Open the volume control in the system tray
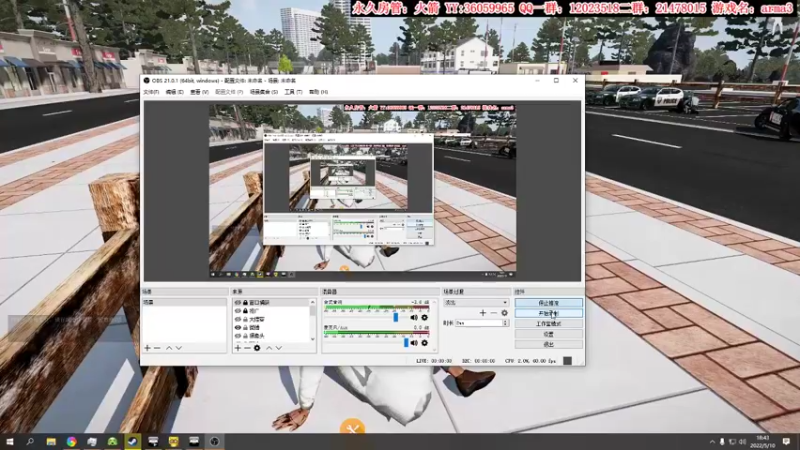The image size is (800, 450). 742,442
